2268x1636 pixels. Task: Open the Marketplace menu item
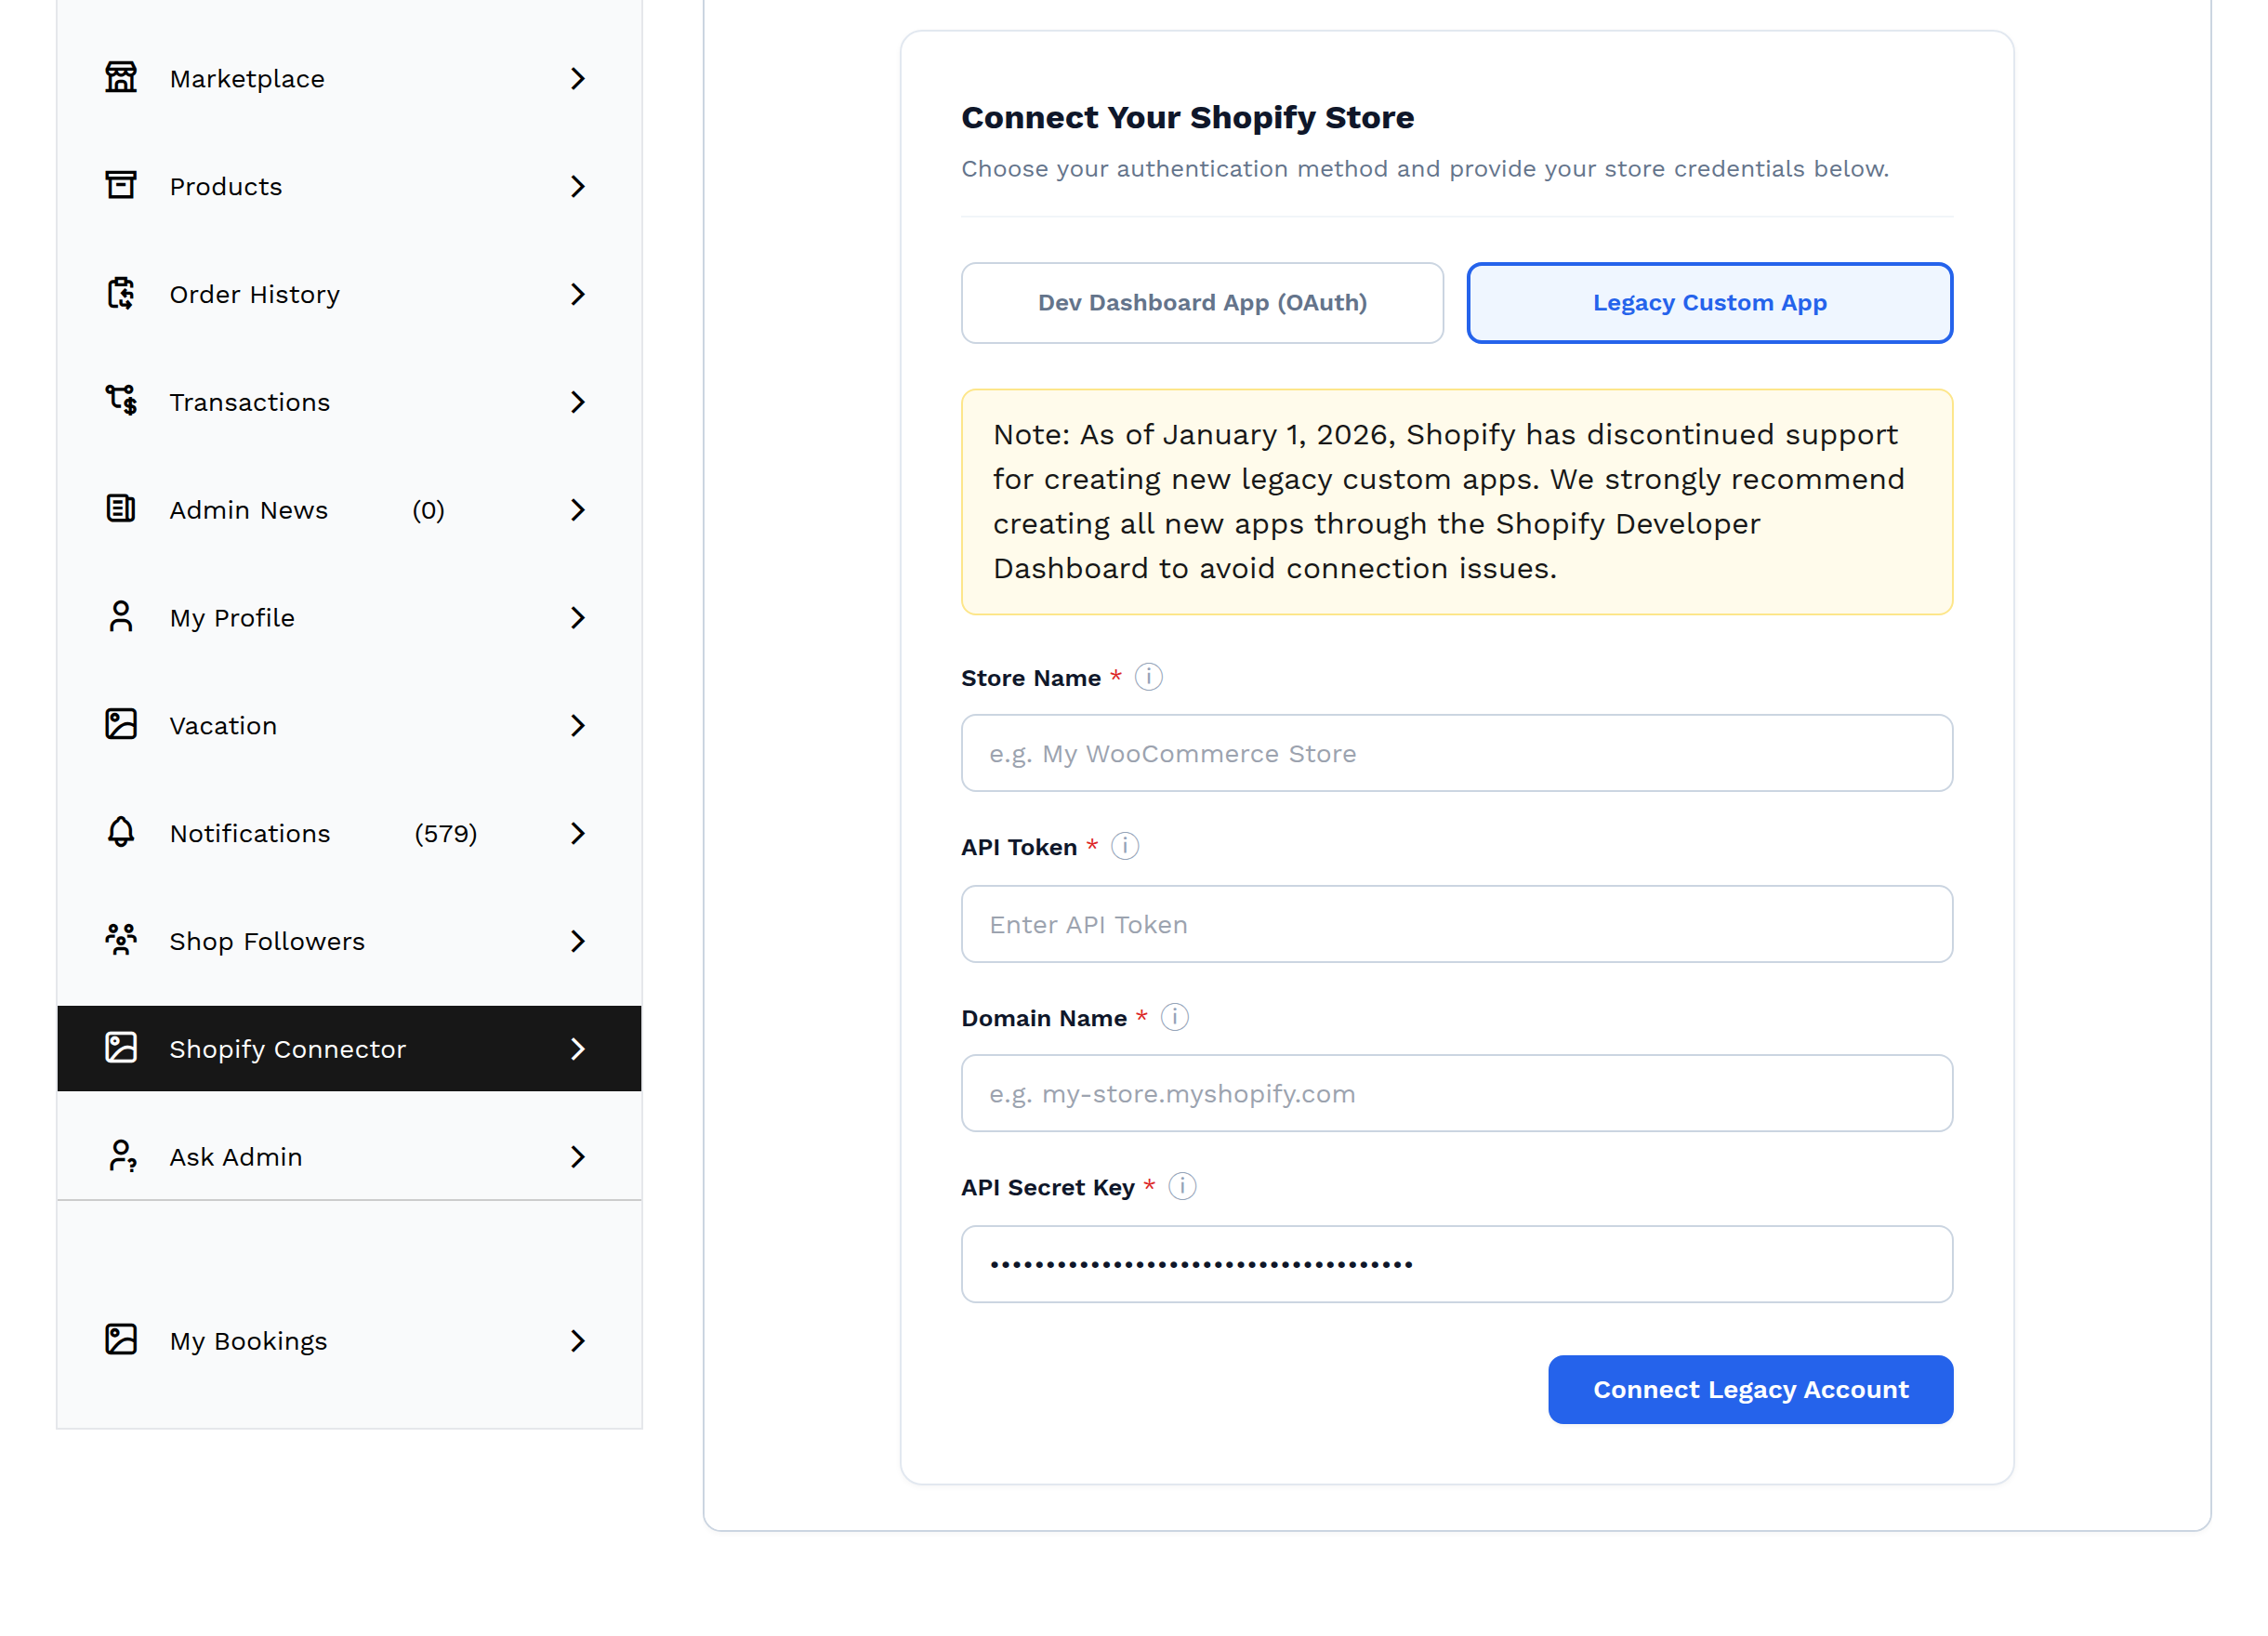click(x=349, y=79)
